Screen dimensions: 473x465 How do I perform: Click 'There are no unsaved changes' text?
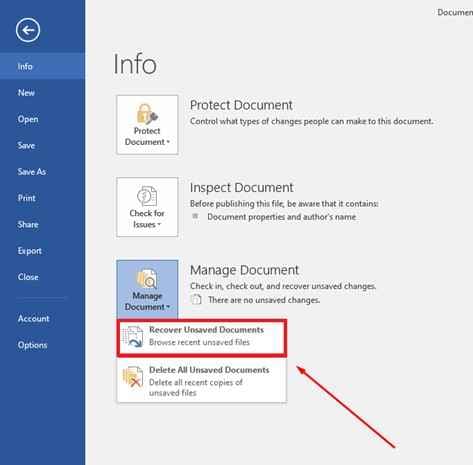pyautogui.click(x=264, y=300)
